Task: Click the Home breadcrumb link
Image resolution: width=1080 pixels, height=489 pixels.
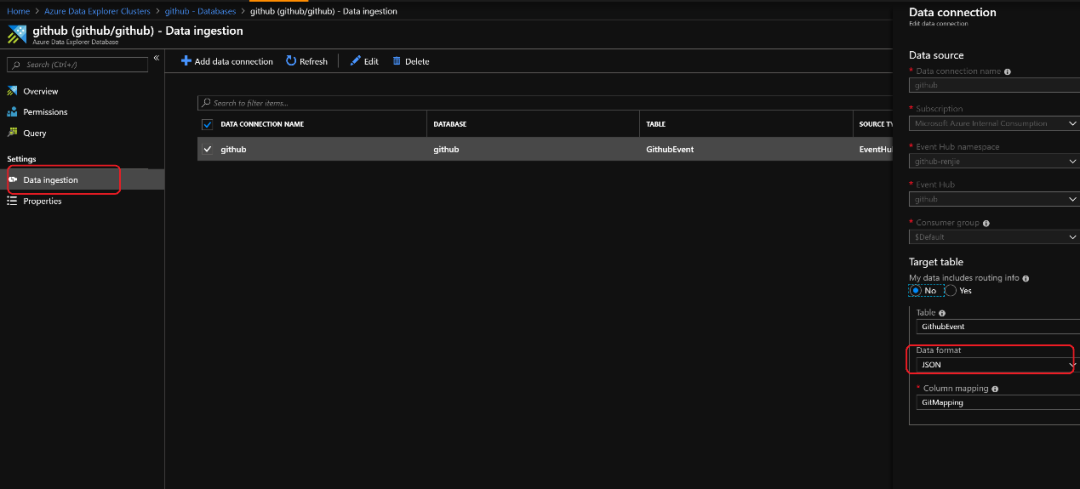Action: tap(18, 11)
